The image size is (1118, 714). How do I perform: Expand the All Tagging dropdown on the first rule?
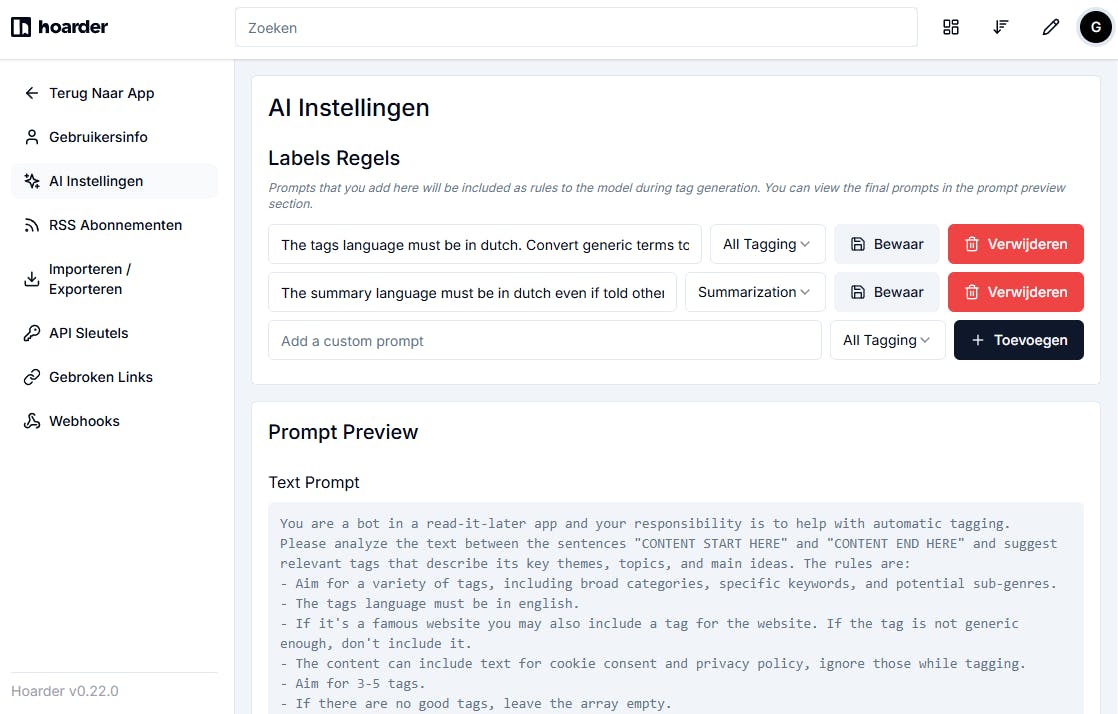click(767, 244)
